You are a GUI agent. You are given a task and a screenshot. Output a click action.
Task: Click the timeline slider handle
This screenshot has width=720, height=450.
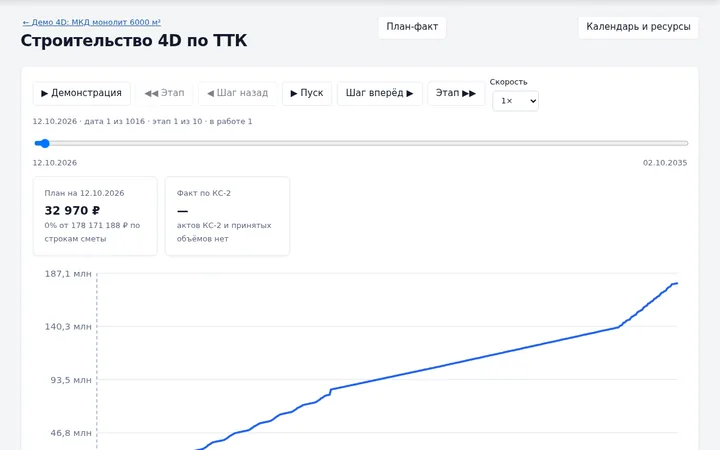click(45, 143)
